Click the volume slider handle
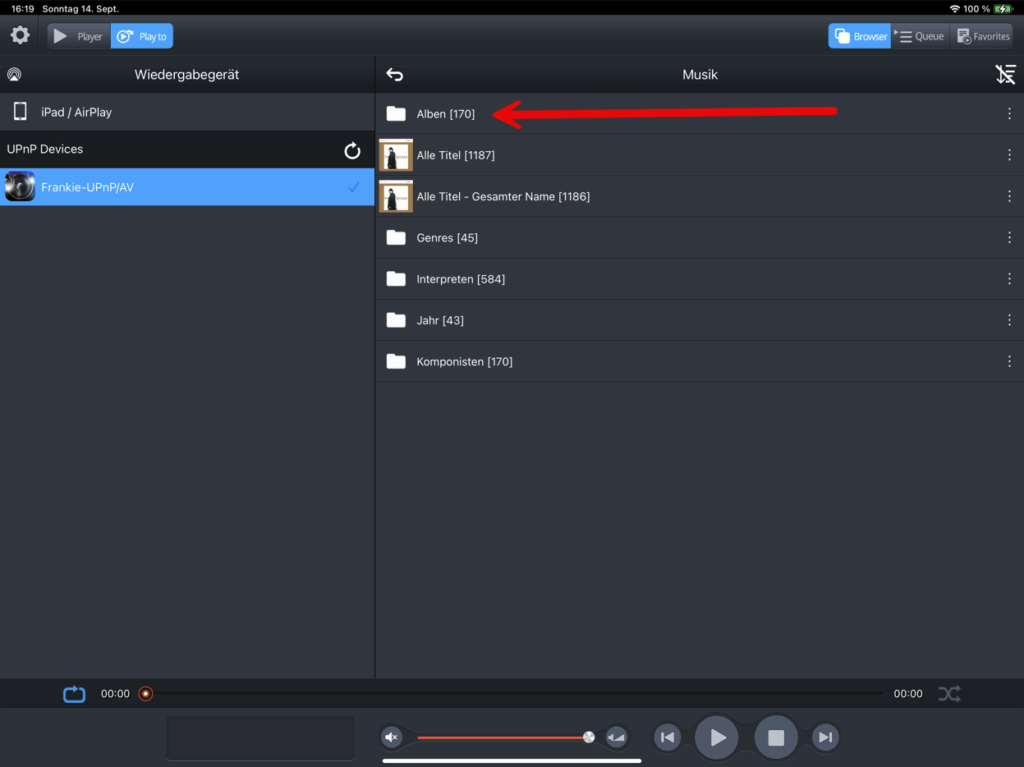Viewport: 1024px width, 767px height. point(589,738)
